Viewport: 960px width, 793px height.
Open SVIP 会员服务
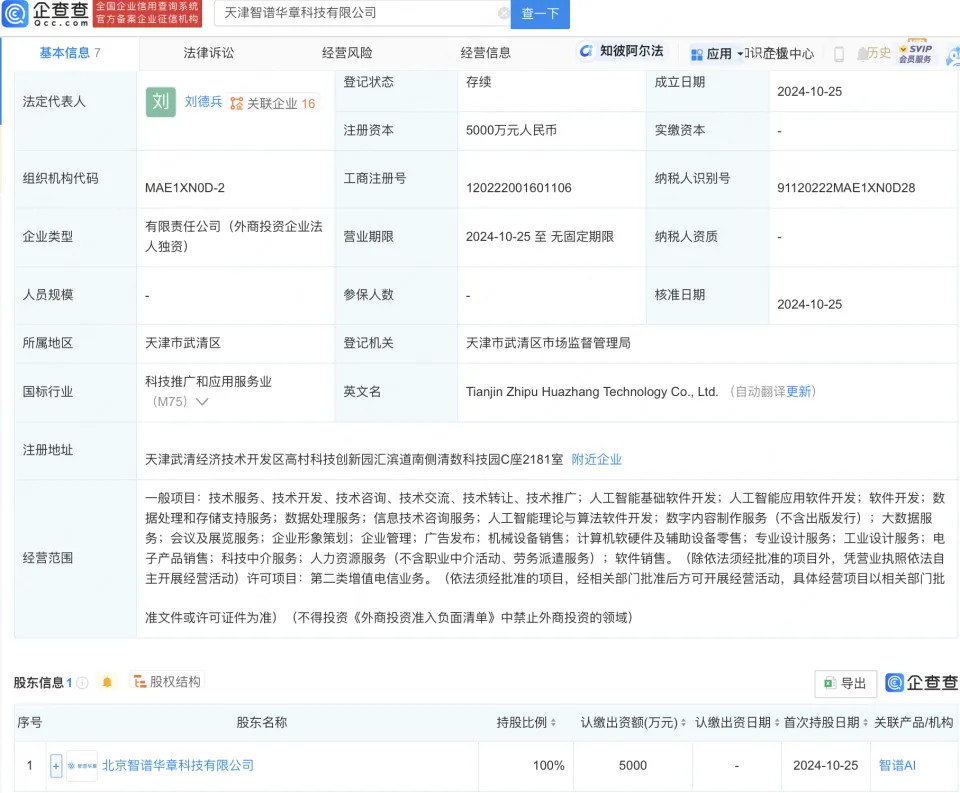[915, 53]
